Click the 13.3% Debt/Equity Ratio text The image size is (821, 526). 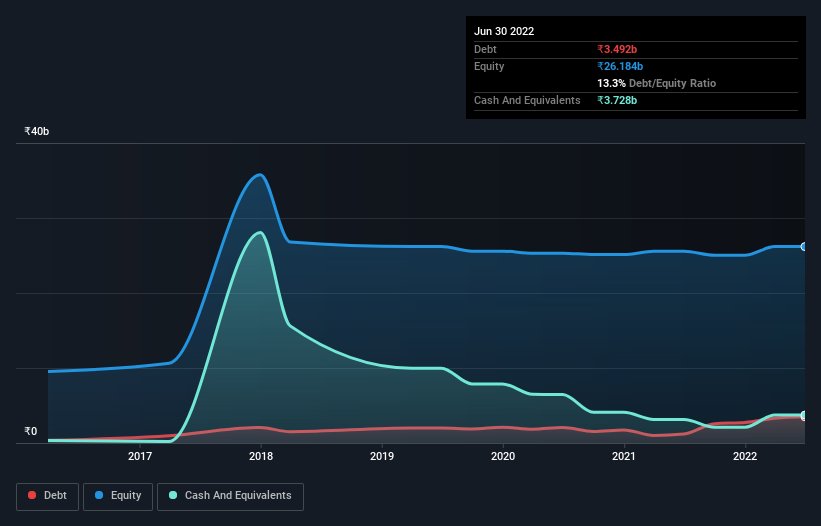tap(656, 83)
